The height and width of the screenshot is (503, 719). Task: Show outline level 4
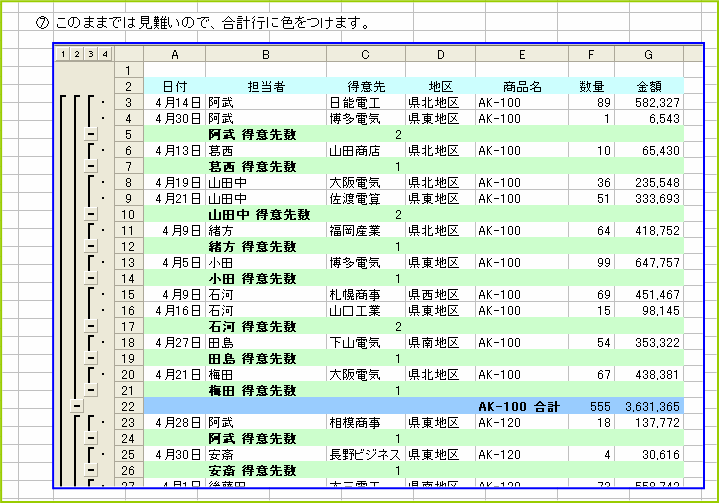pos(105,54)
